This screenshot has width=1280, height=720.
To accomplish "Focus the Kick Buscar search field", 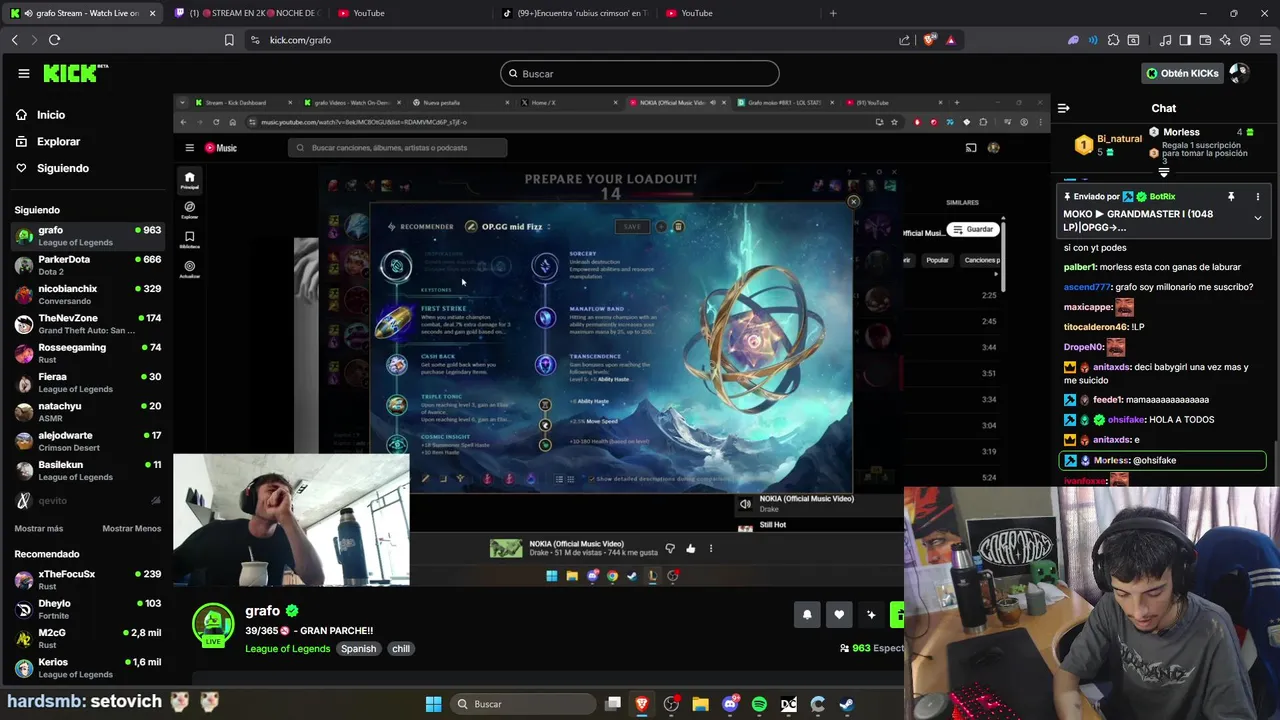I will coord(640,73).
